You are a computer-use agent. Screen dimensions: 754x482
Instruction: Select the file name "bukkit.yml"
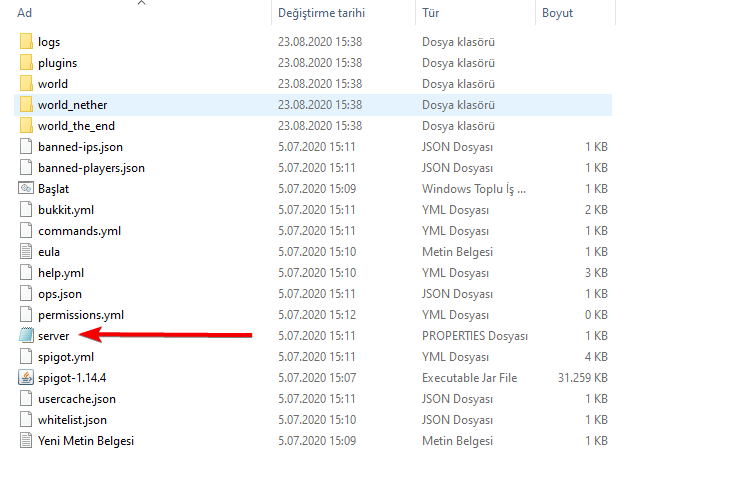coord(66,210)
